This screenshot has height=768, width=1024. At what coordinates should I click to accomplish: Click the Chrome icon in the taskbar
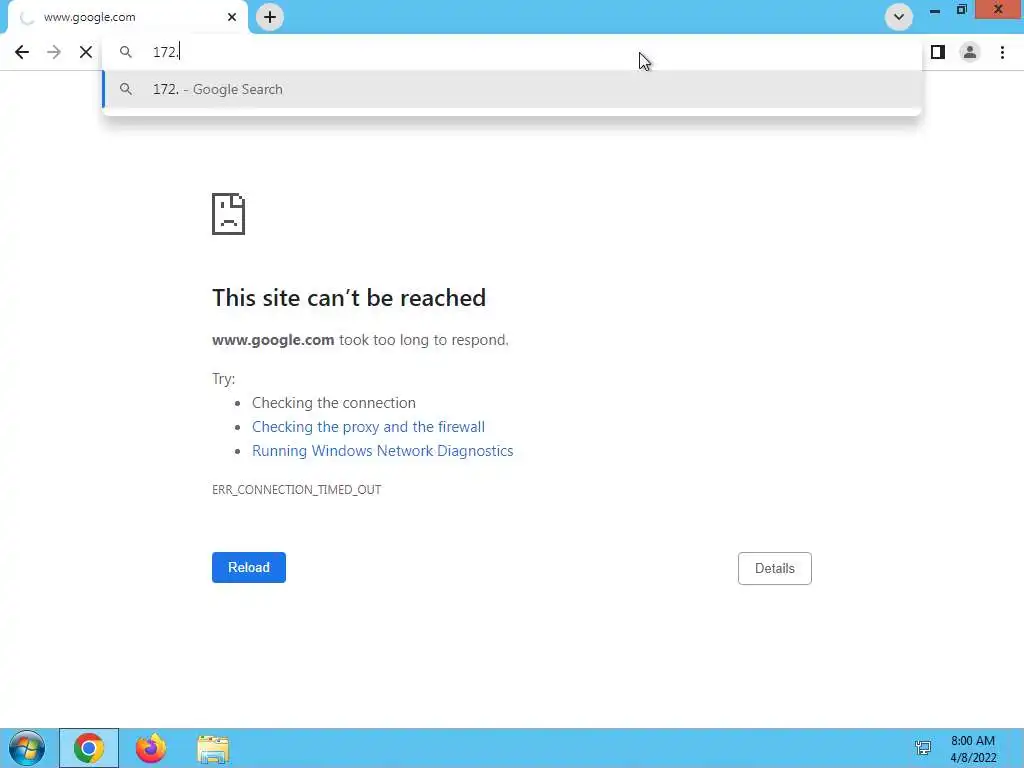click(89, 748)
